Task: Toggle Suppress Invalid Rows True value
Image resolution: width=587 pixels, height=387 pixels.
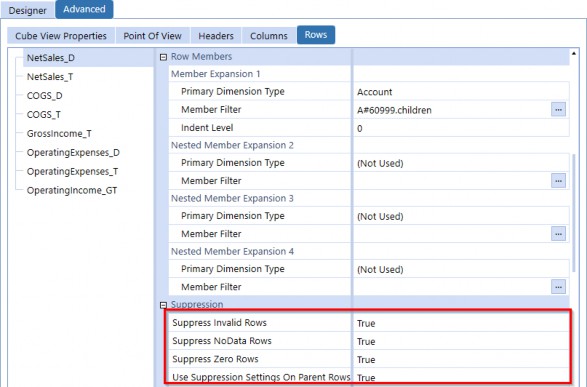Action: [461, 323]
